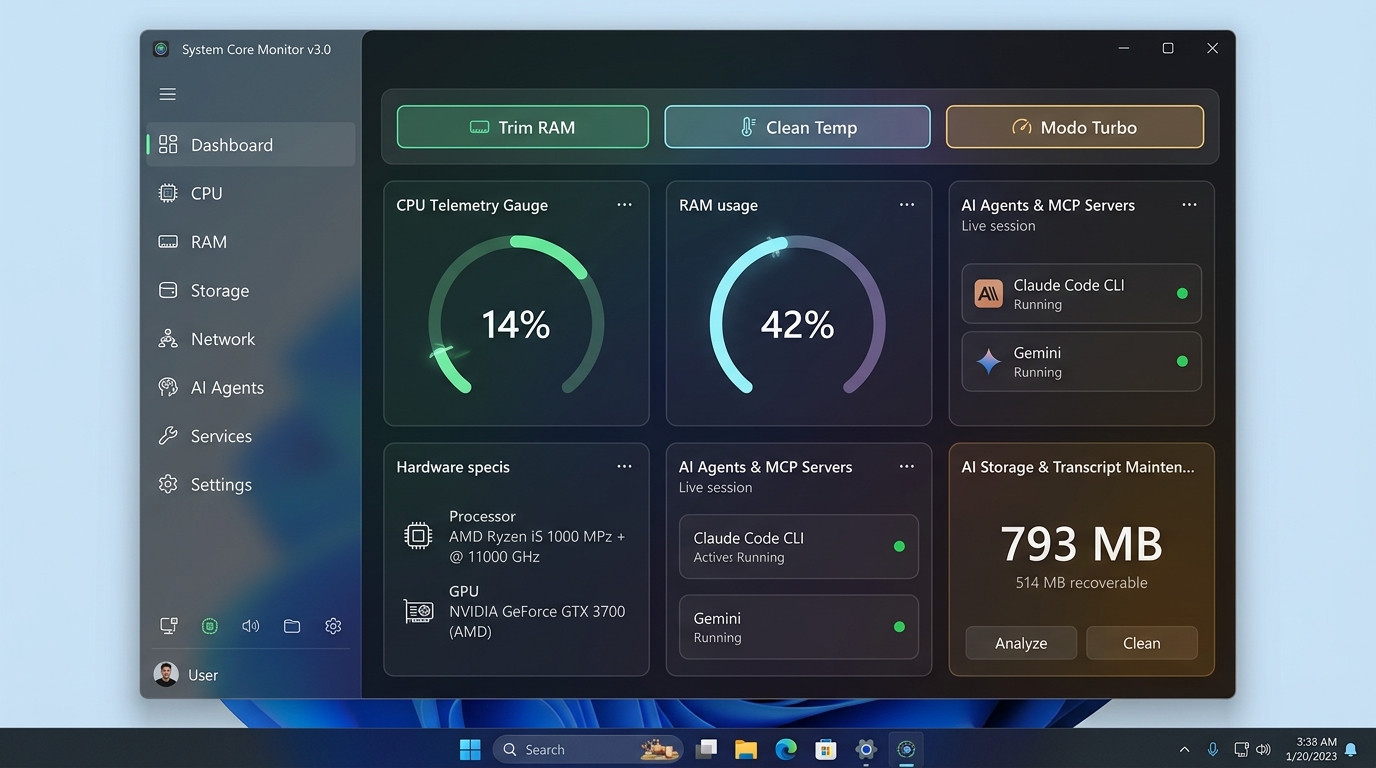The width and height of the screenshot is (1376, 768).
Task: Click the AMD Ryzen processor text
Action: pos(537,547)
